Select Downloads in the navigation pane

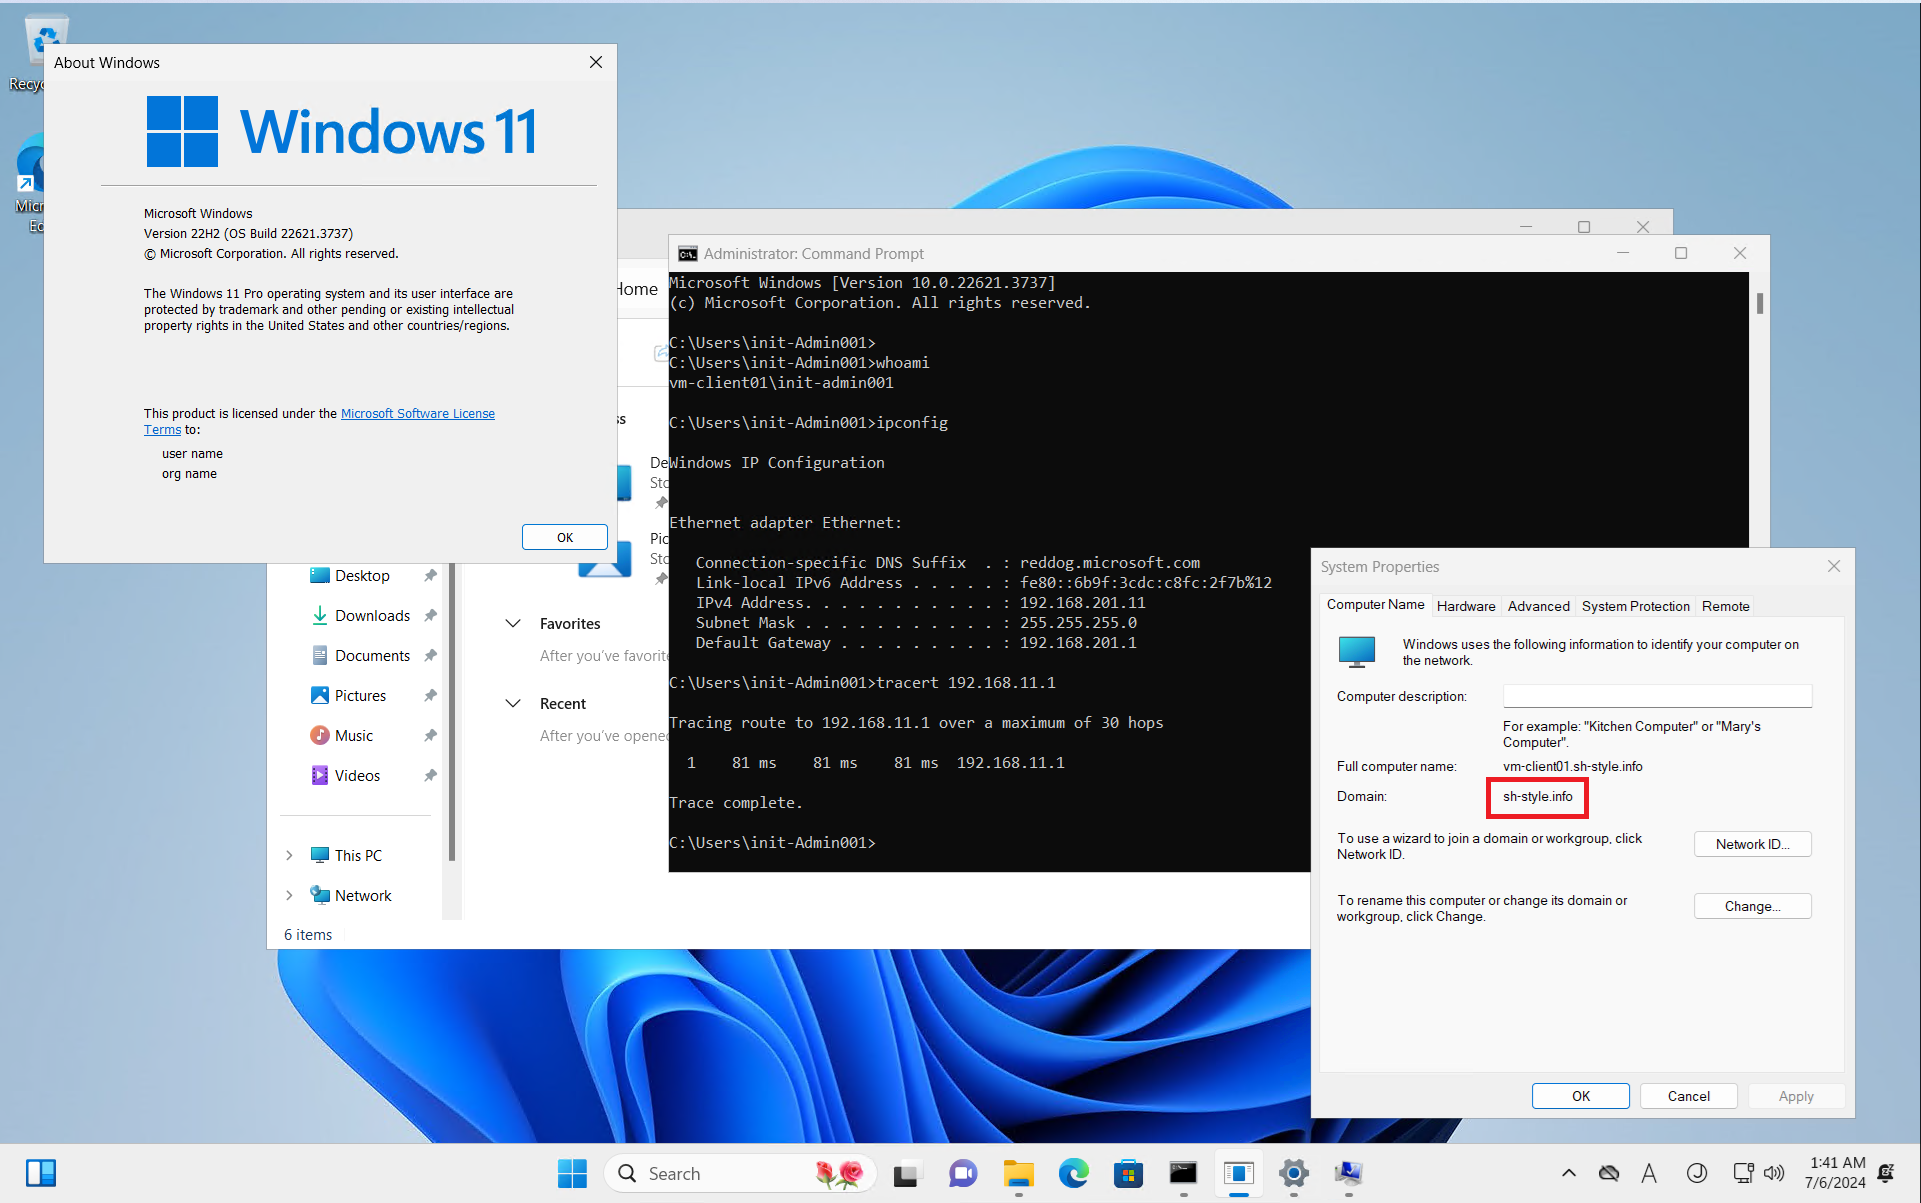click(372, 615)
